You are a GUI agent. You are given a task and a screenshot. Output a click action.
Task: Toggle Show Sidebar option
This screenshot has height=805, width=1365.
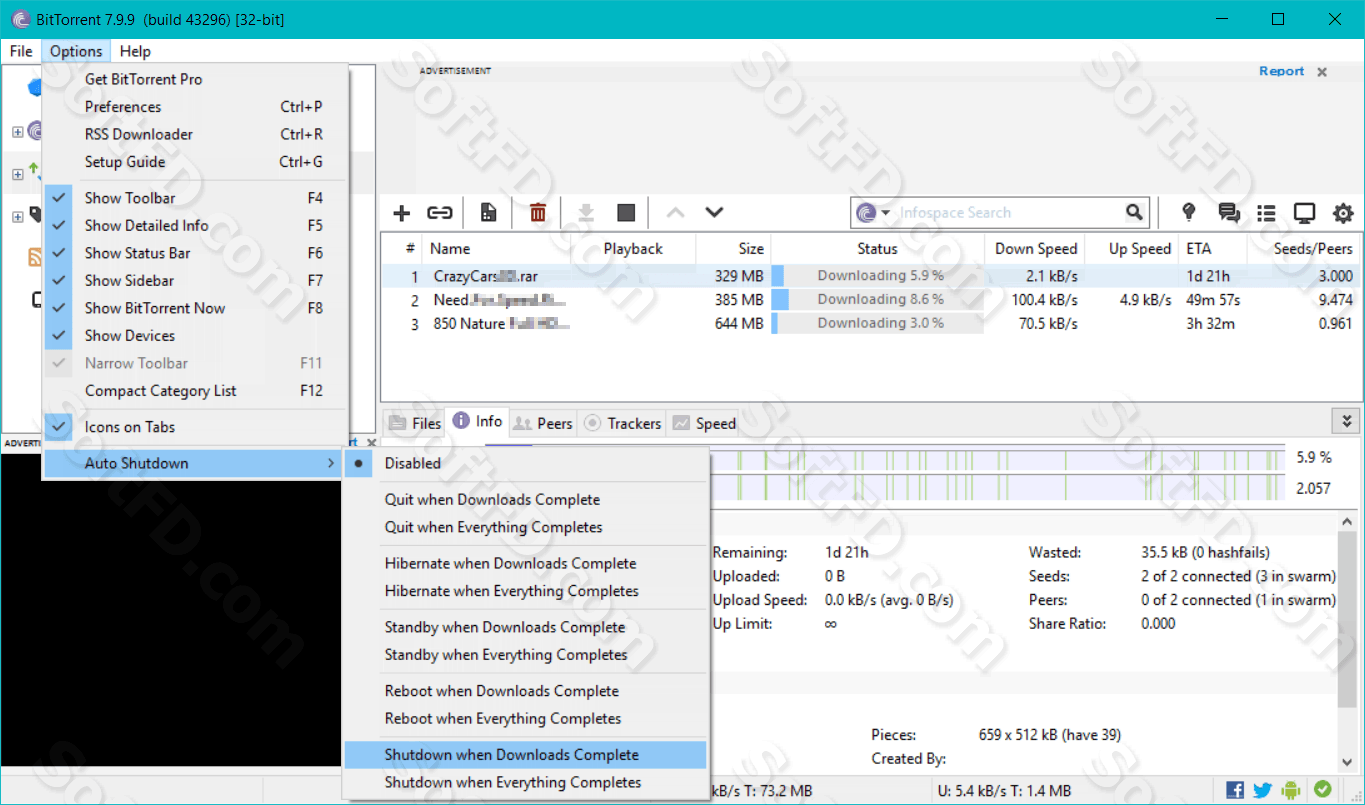pyautogui.click(x=195, y=281)
